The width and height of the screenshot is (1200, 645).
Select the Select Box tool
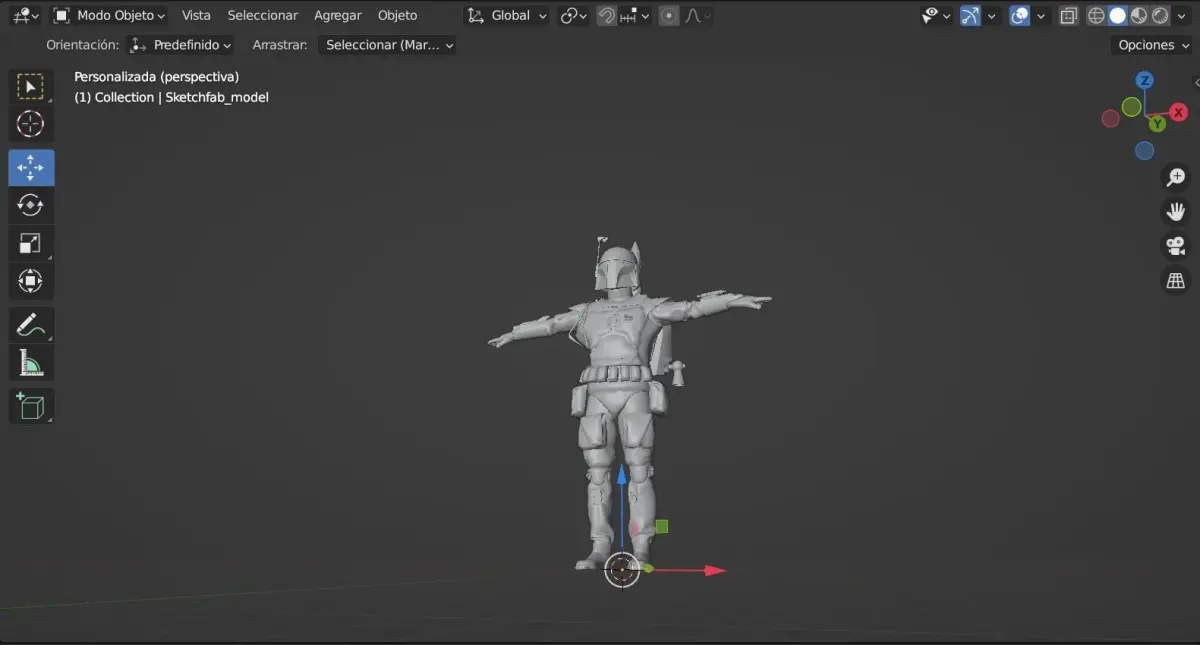[x=31, y=87]
